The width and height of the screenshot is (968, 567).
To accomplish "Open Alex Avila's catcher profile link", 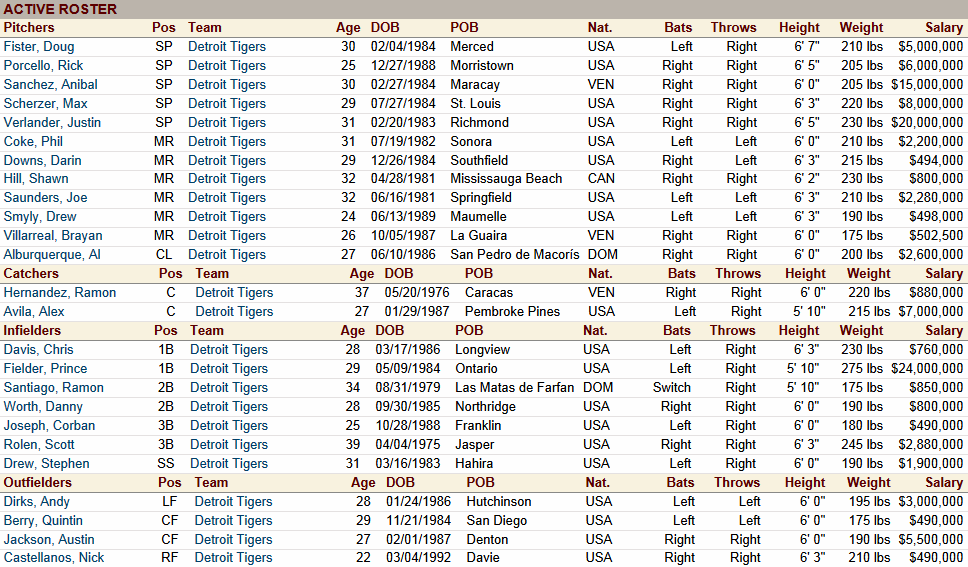I will coord(36,311).
